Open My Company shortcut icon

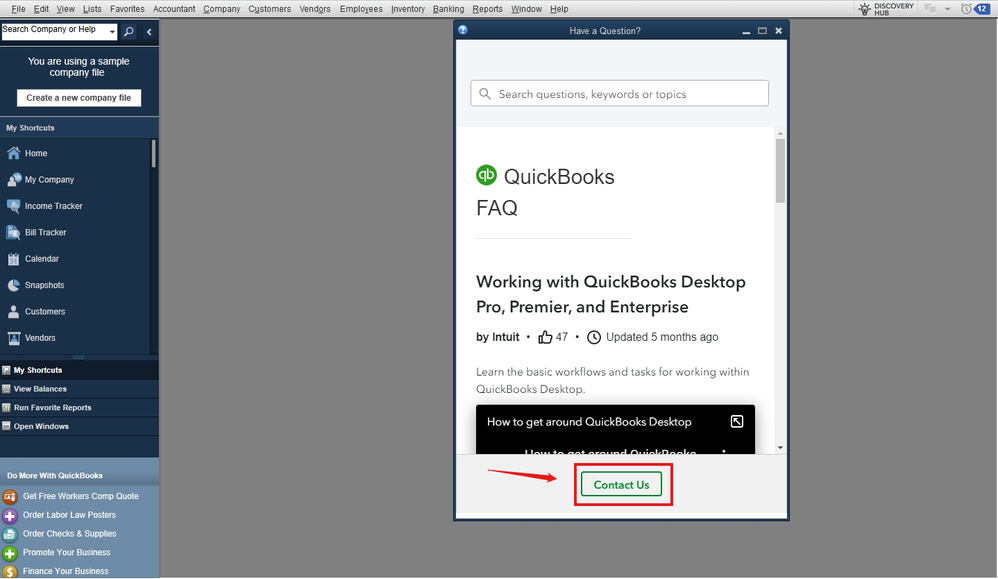pos(13,179)
